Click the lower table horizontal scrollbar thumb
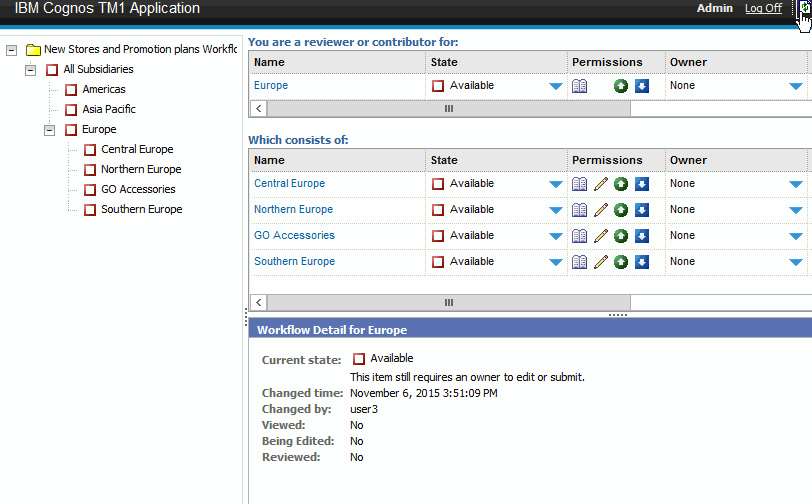 click(x=448, y=302)
